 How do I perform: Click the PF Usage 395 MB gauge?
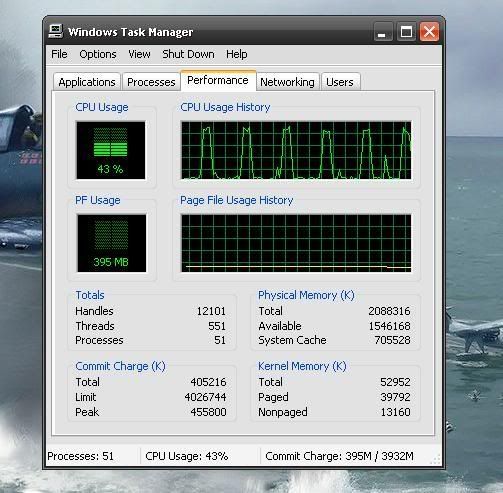tap(112, 243)
